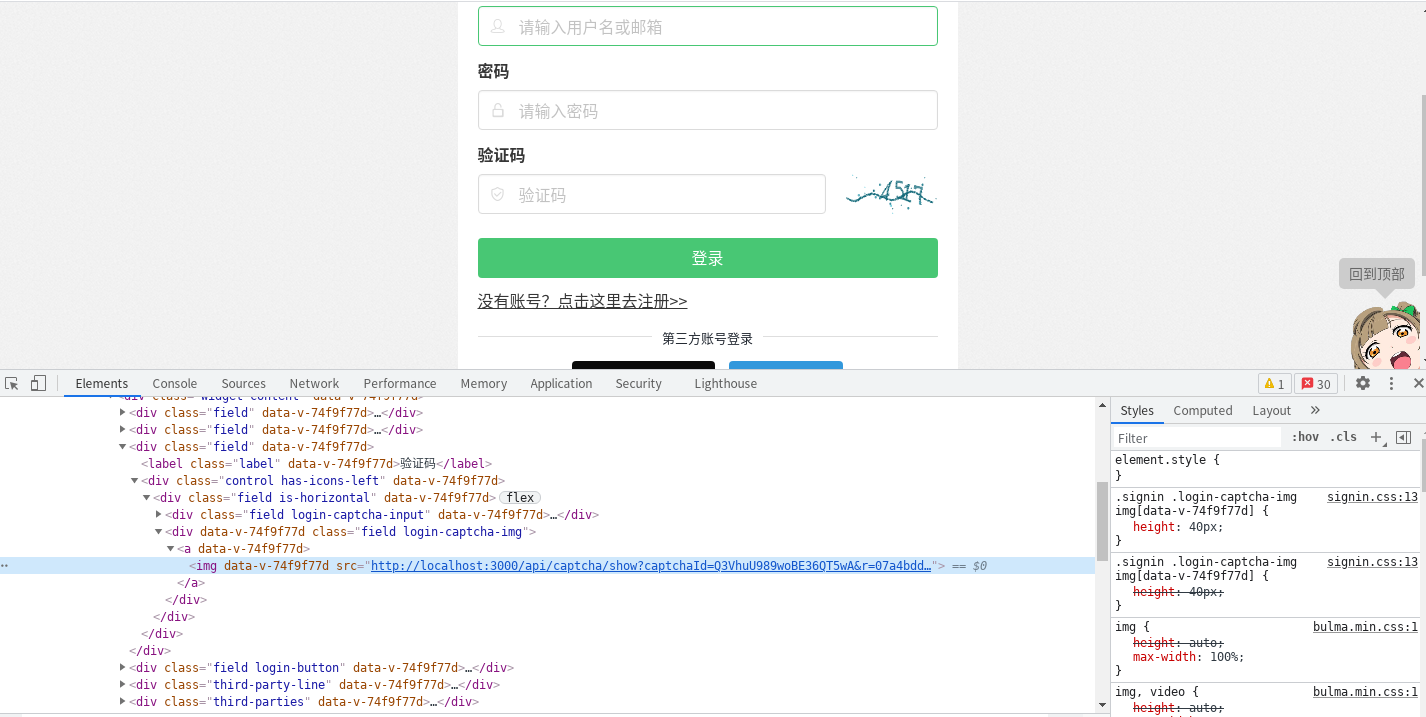This screenshot has height=717, width=1426.
Task: Click the green 登录 login button
Action: click(708, 258)
